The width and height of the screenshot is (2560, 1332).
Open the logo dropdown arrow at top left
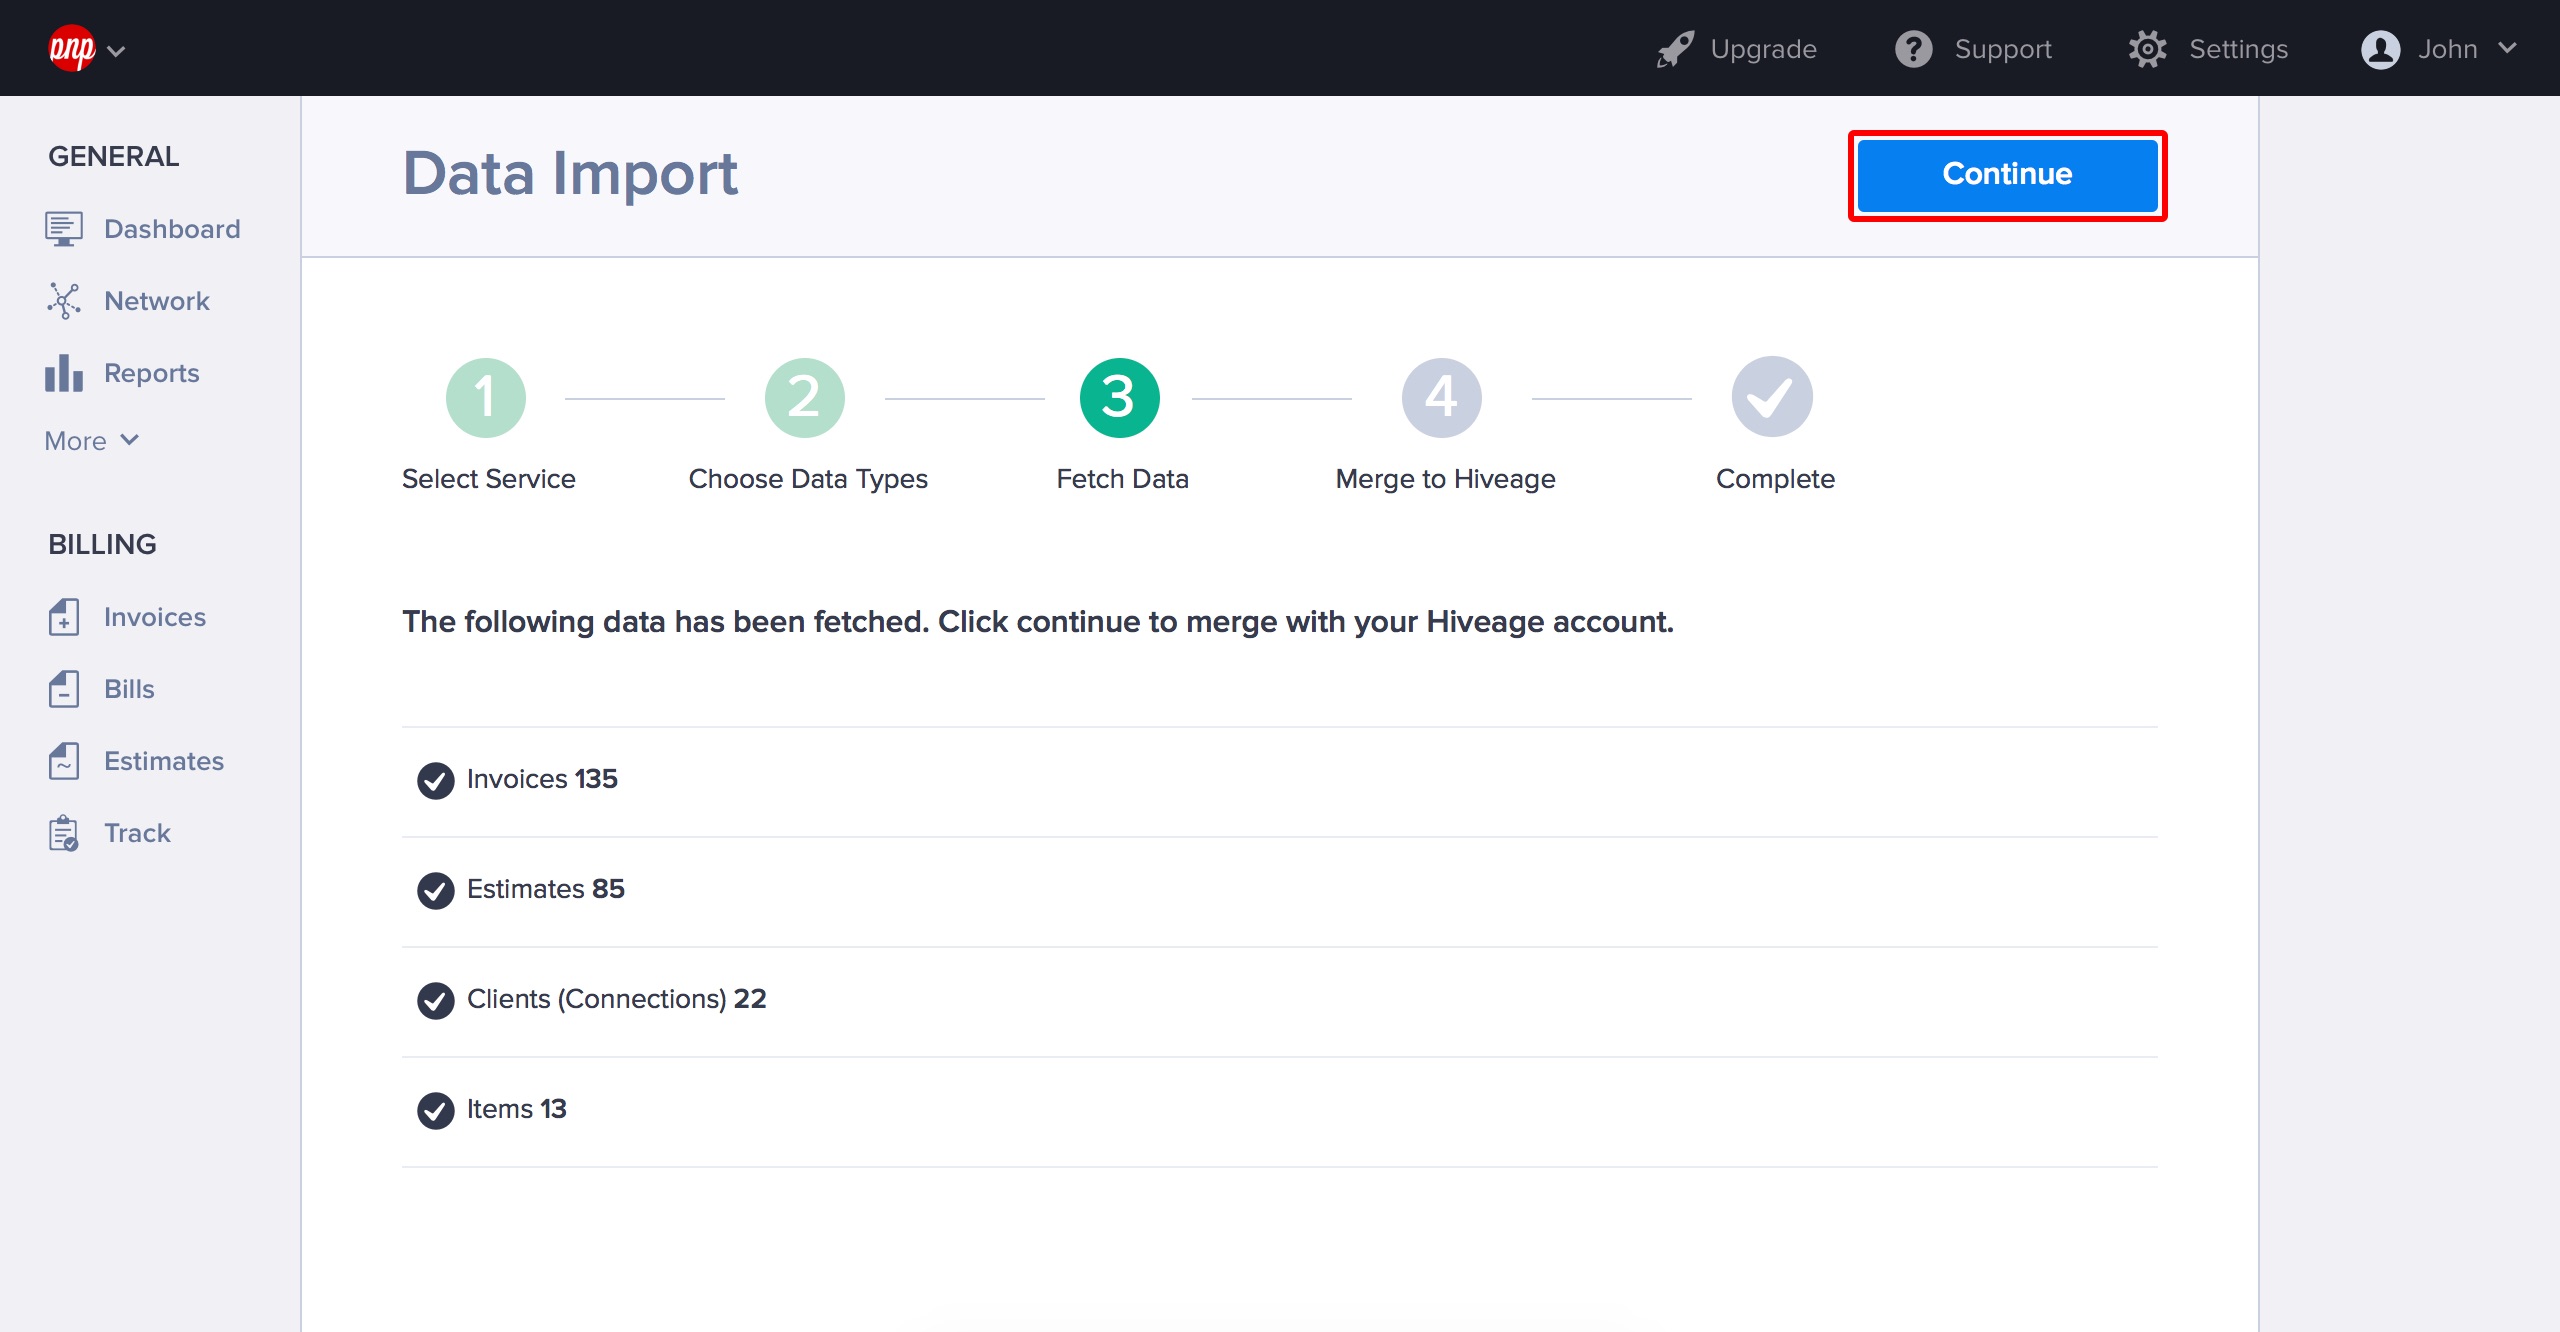point(116,51)
